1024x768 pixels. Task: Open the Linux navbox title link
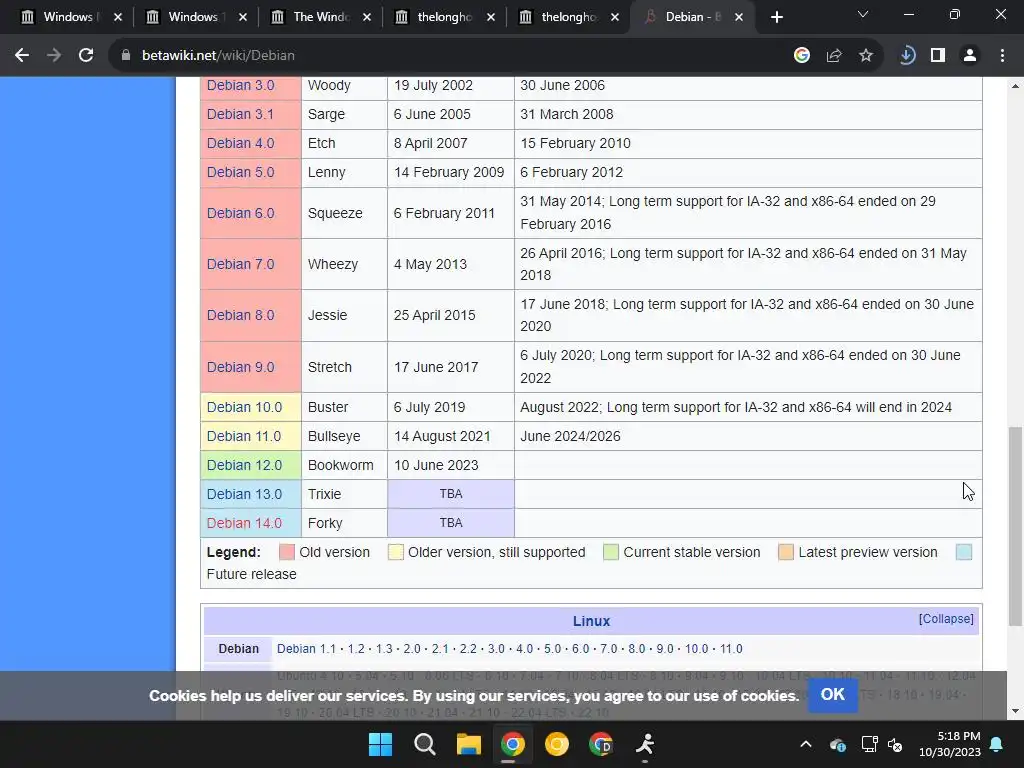point(591,621)
